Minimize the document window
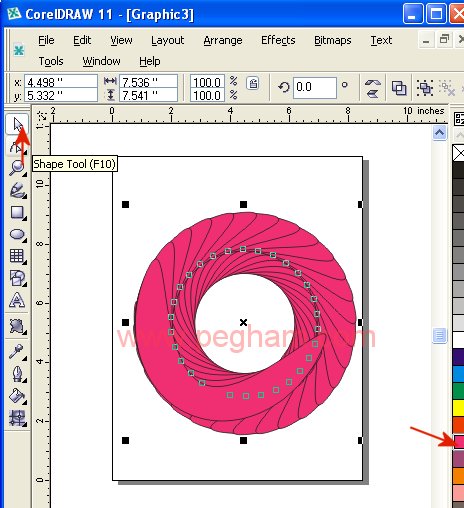The width and height of the screenshot is (464, 508). tap(426, 40)
